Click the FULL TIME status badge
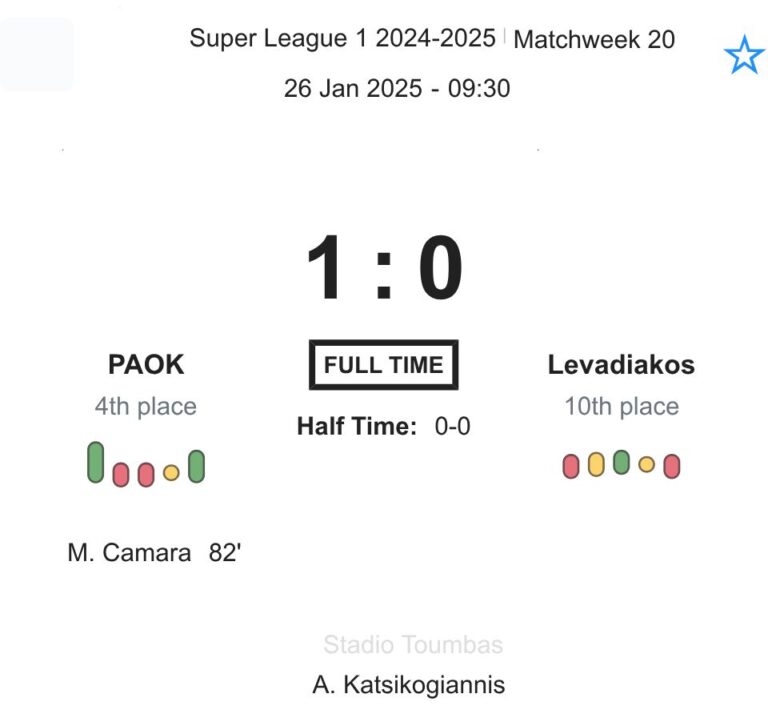The width and height of the screenshot is (768, 714). tap(383, 365)
